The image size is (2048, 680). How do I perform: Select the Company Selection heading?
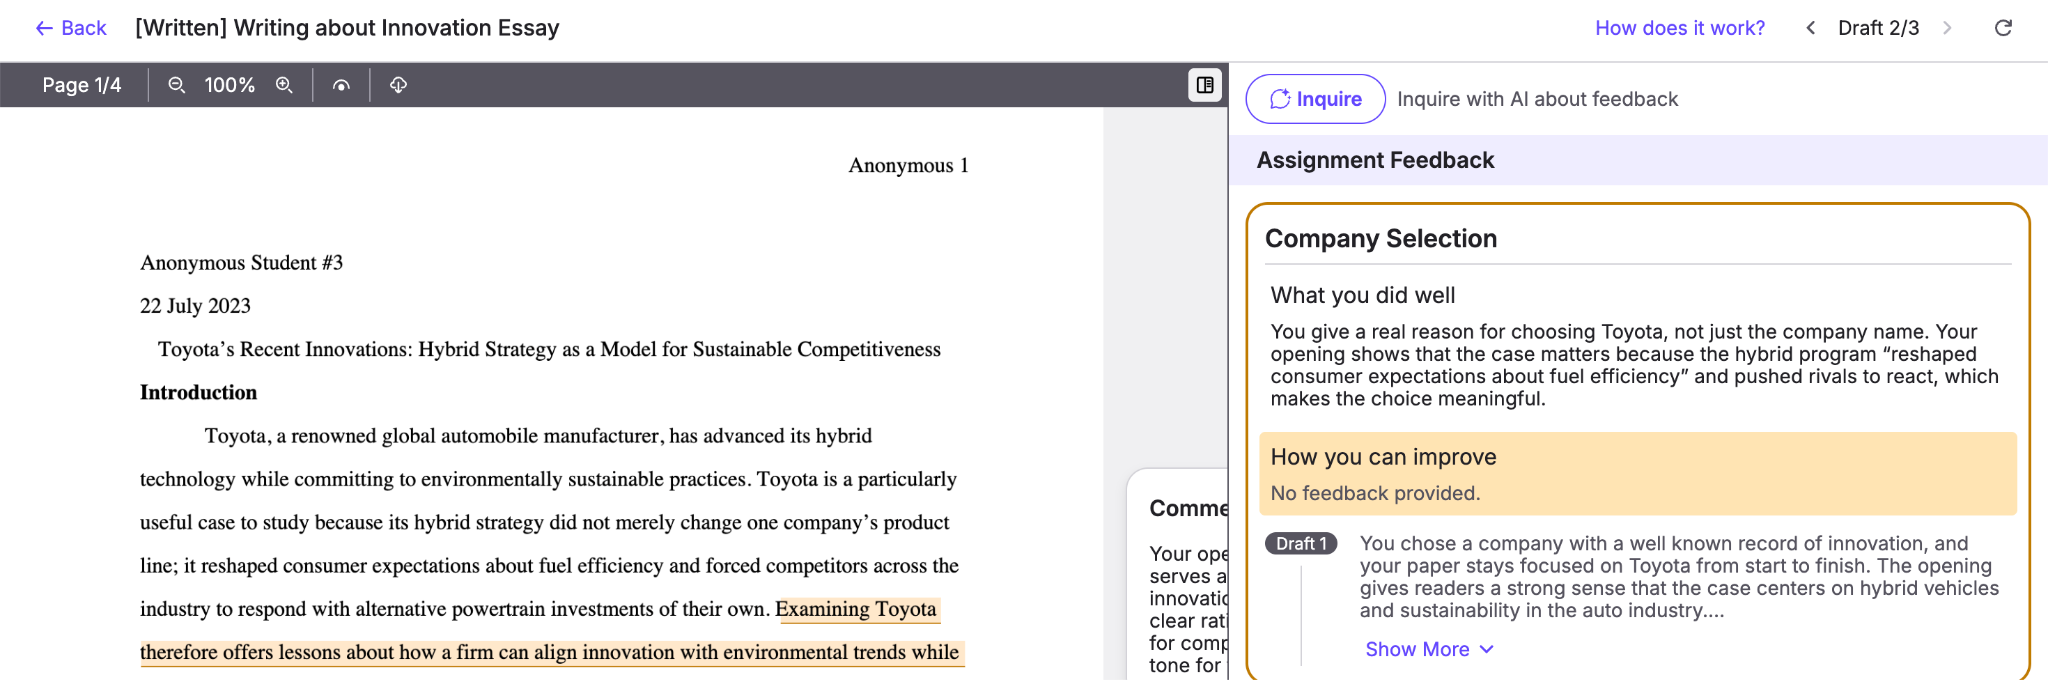coord(1381,239)
